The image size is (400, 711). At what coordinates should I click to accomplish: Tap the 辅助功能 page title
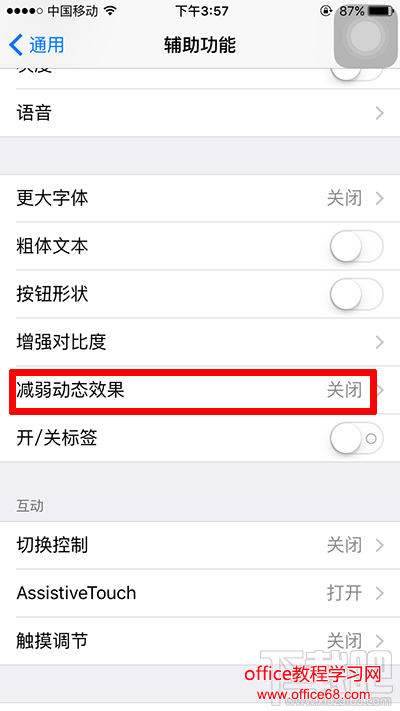(x=200, y=45)
